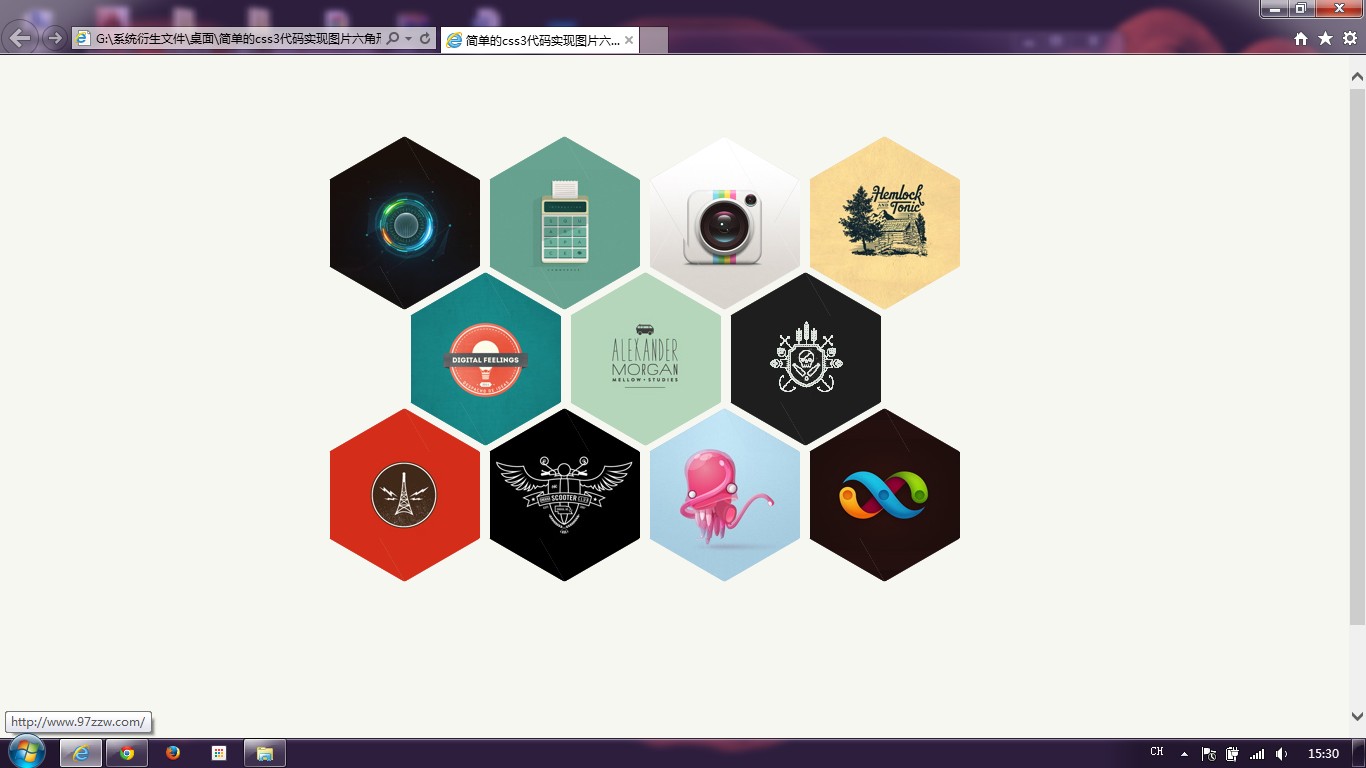
Task: Show hidden system tray icons
Action: [x=1184, y=754]
